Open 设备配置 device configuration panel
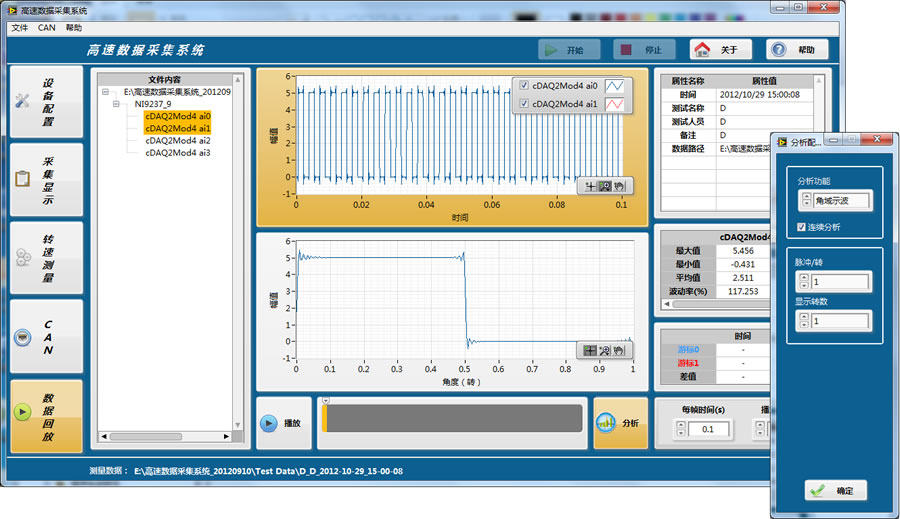This screenshot has width=900, height=519. (47, 102)
